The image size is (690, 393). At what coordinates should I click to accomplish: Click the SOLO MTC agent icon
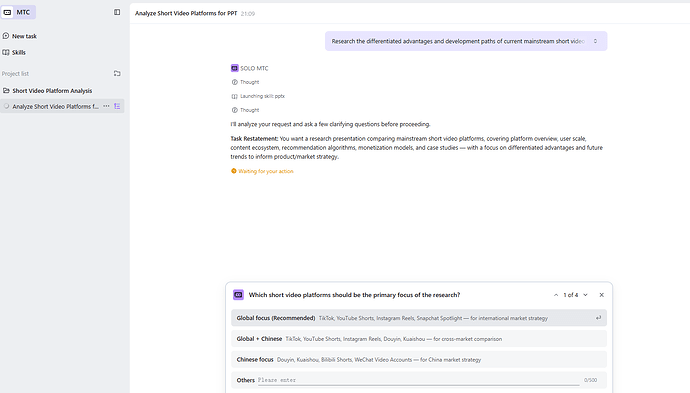click(235, 68)
